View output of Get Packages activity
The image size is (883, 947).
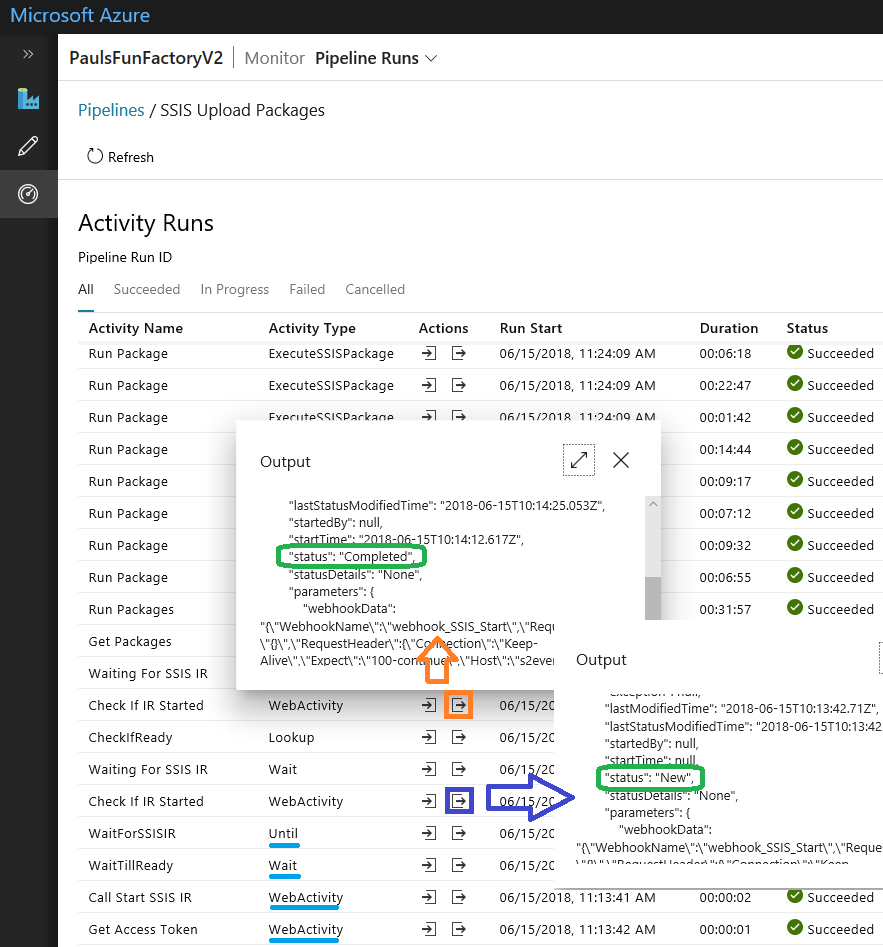[458, 641]
